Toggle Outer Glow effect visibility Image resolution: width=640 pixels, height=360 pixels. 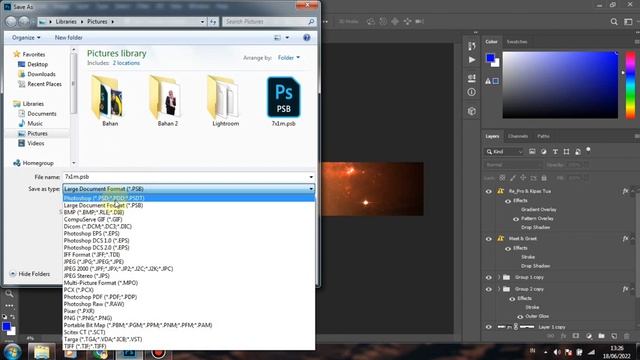(520, 316)
